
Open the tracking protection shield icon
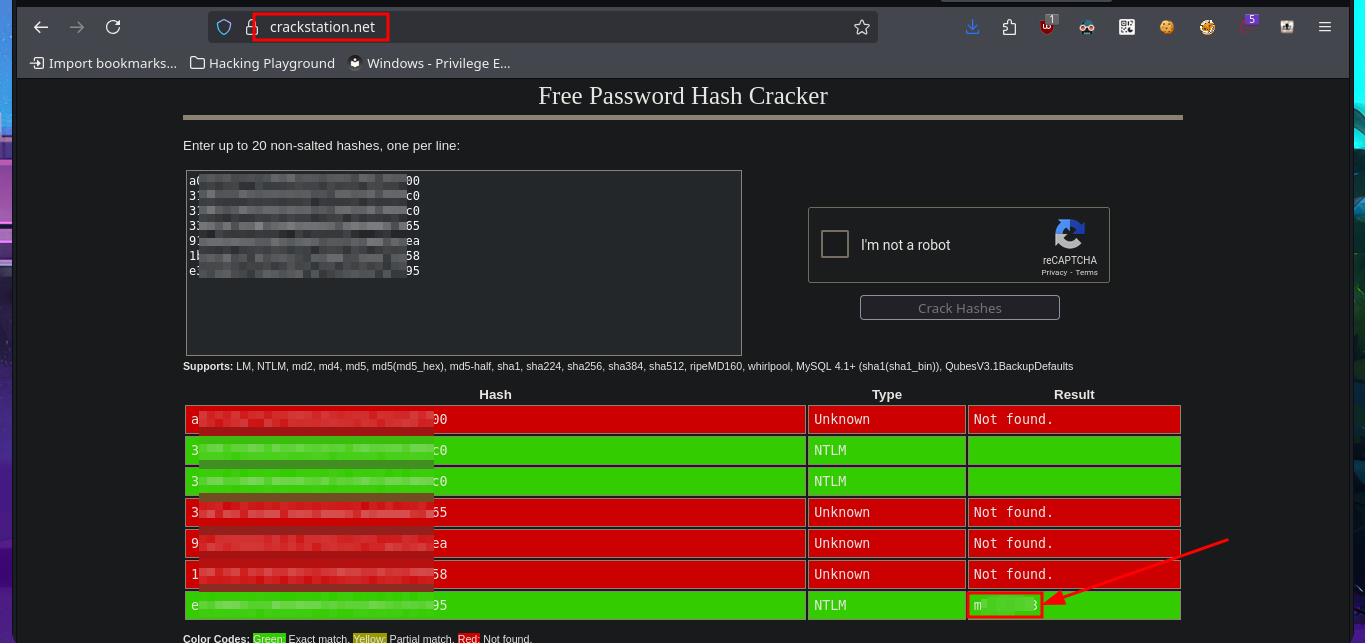[x=224, y=27]
